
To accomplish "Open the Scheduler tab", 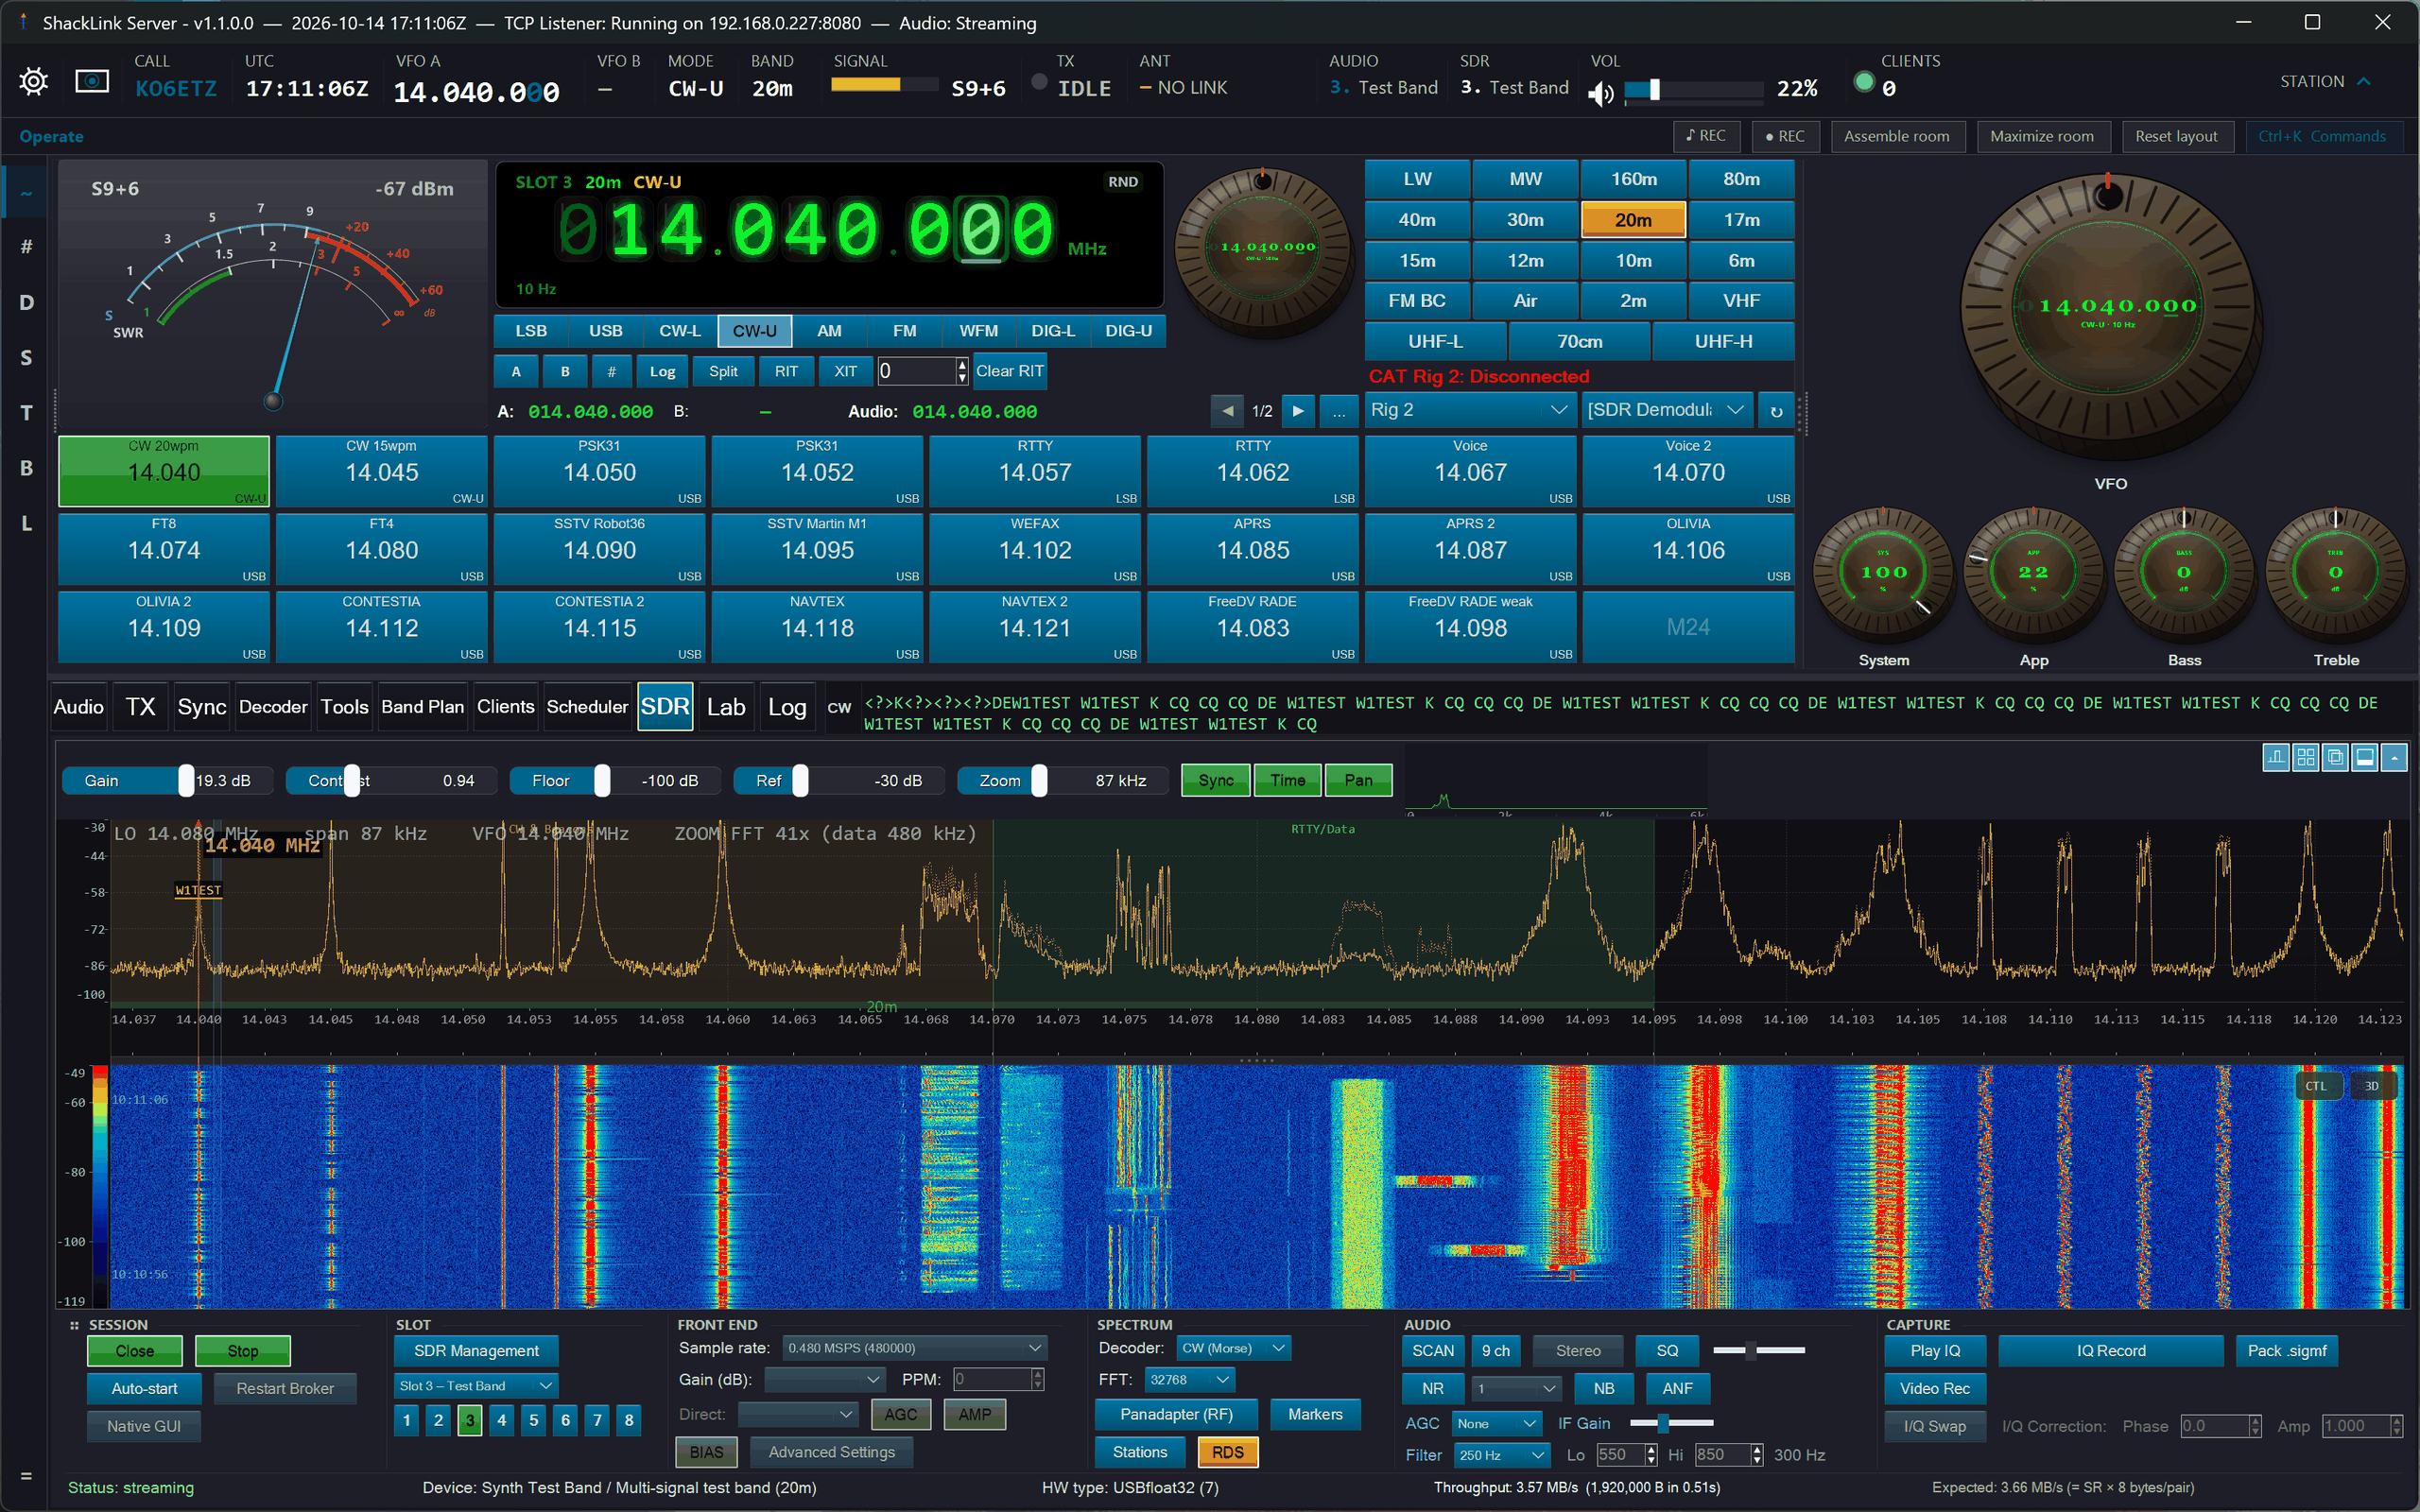I will coord(587,707).
